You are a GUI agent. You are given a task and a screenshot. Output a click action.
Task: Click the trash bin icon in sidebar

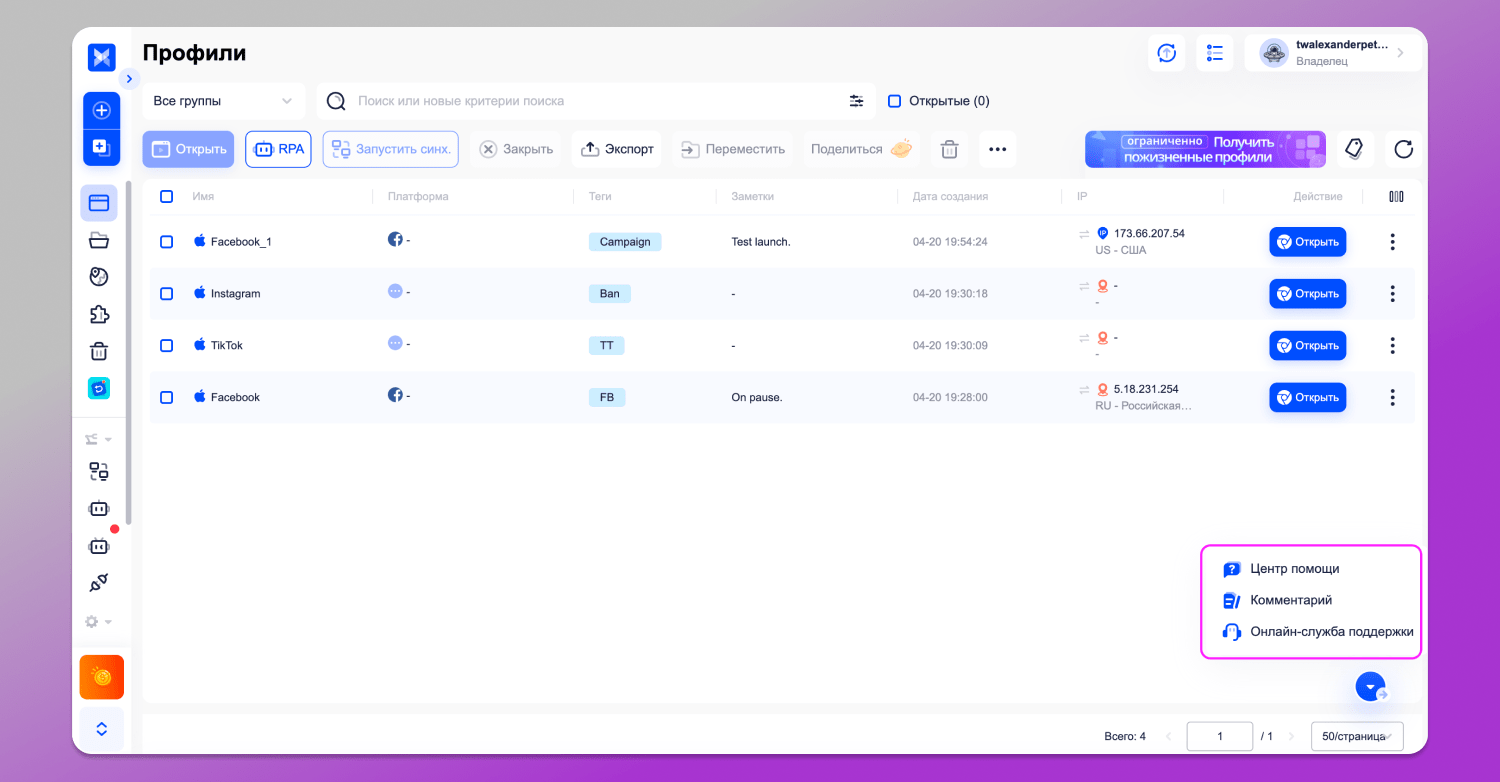click(x=99, y=351)
